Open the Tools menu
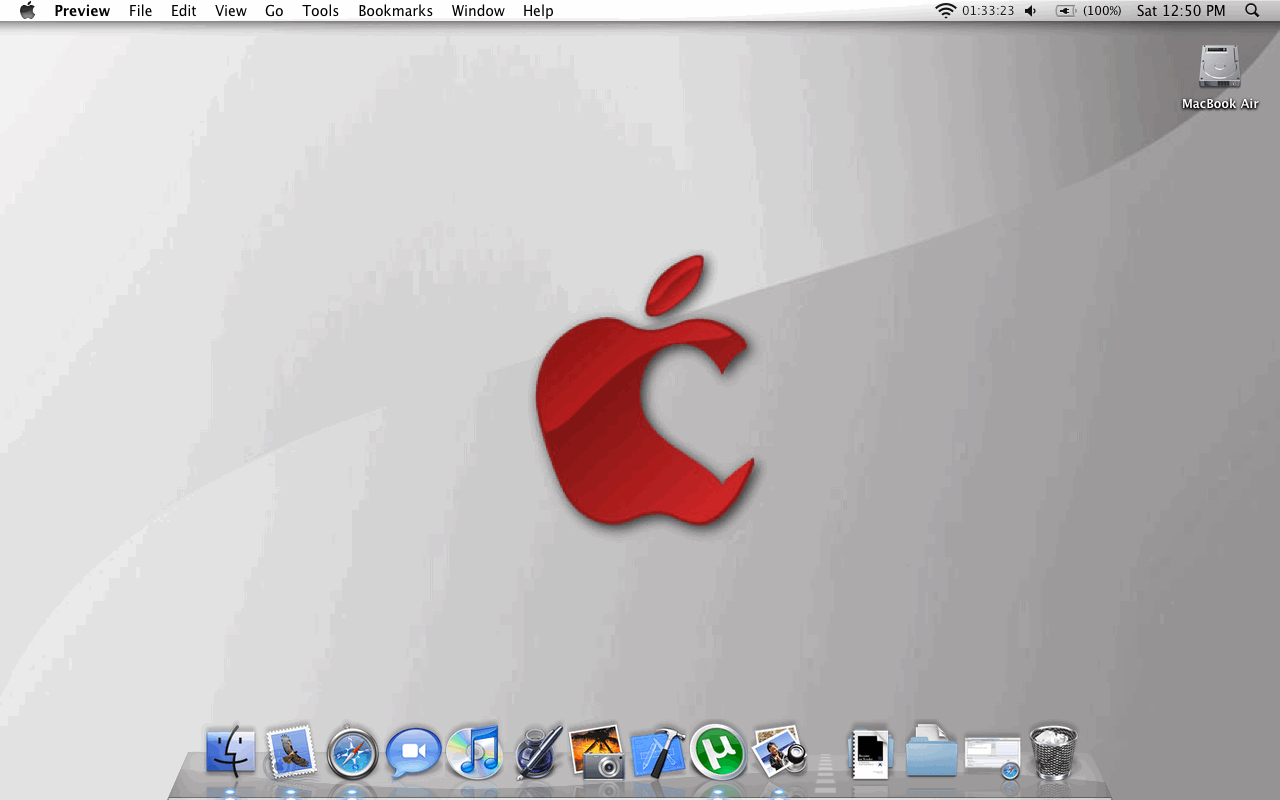The image size is (1280, 800). 321,11
